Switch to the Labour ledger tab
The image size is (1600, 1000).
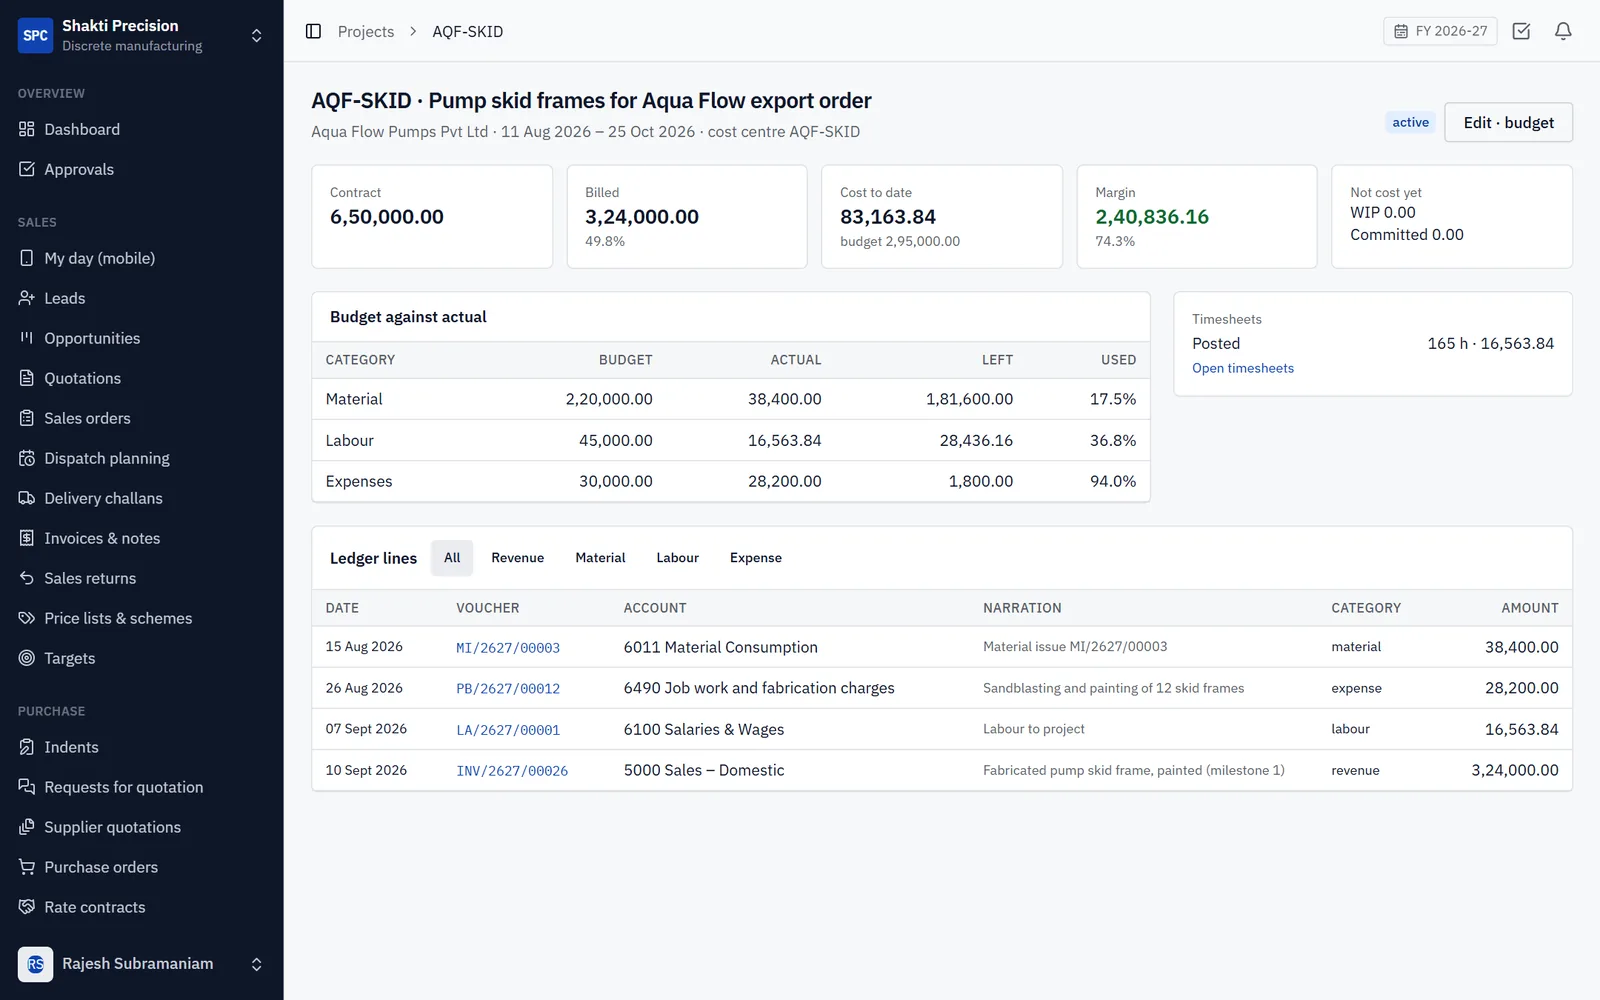tap(677, 558)
